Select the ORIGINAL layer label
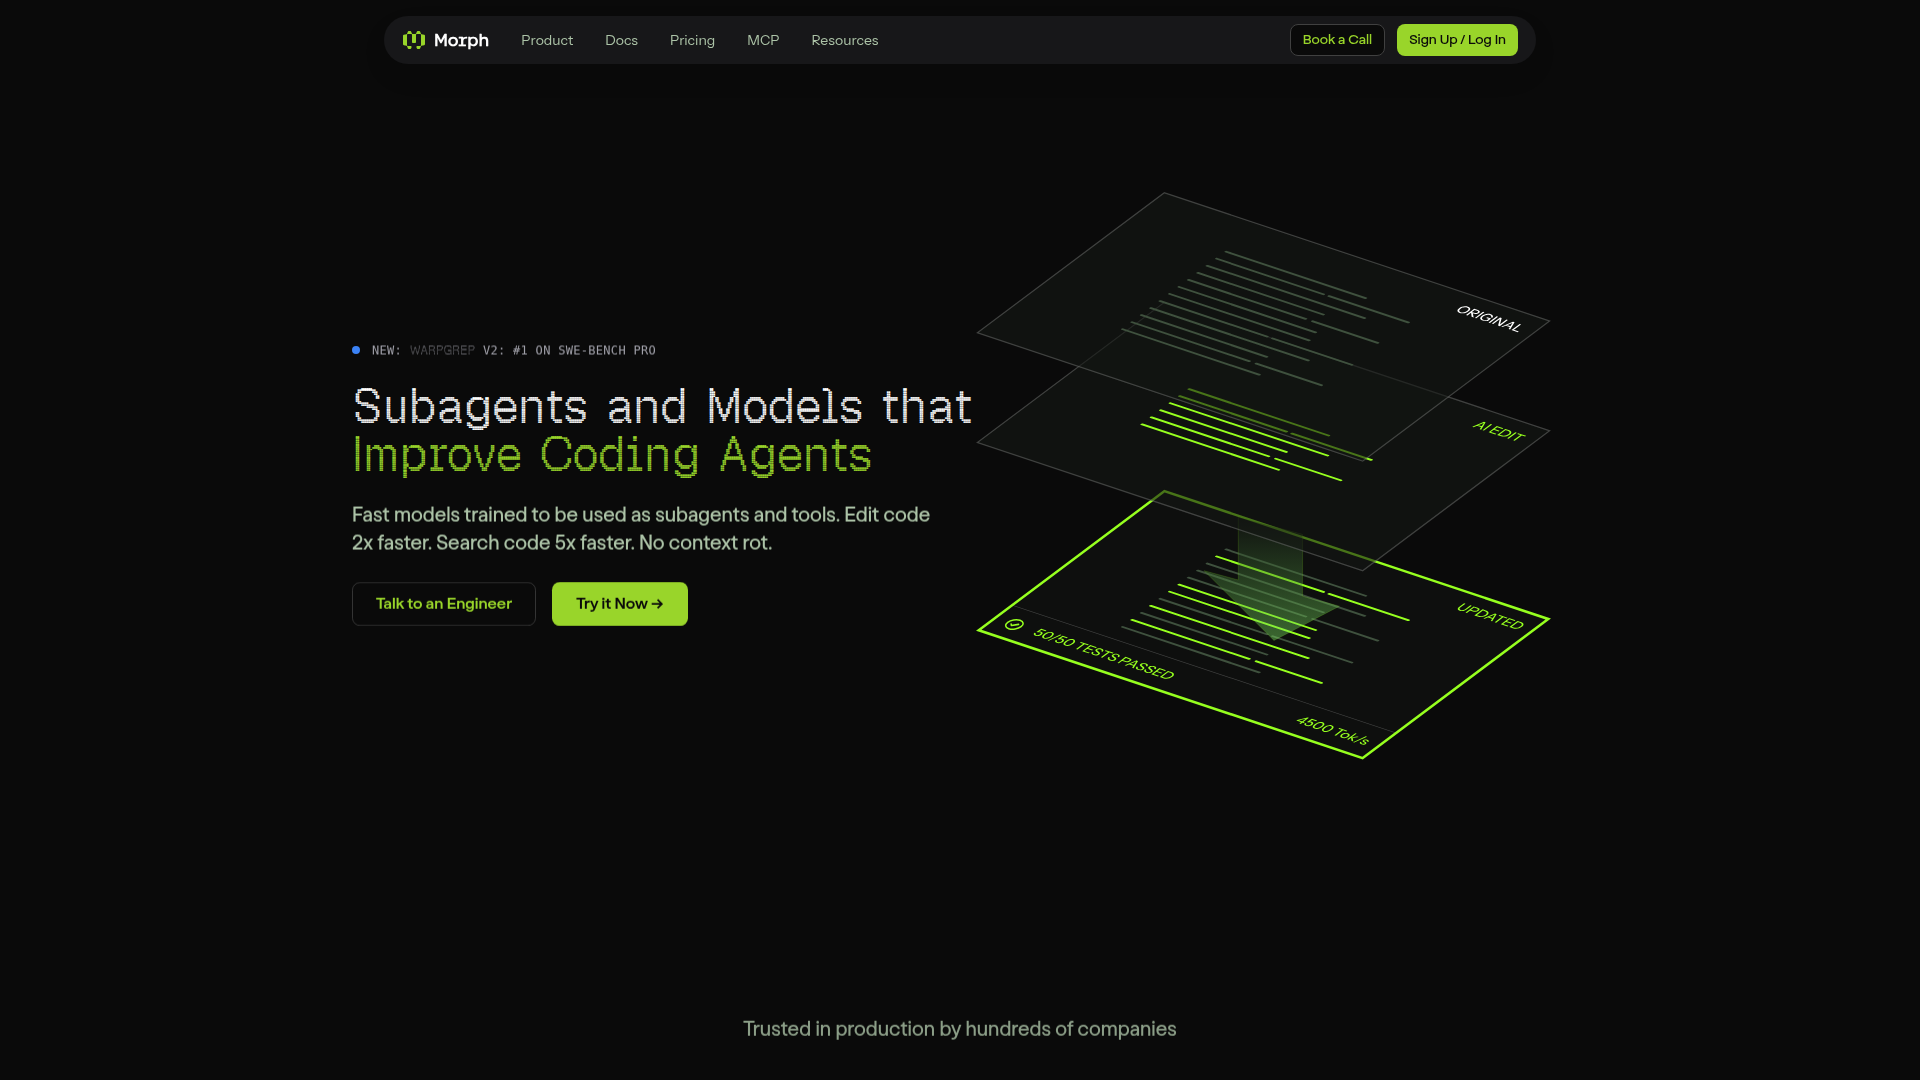Viewport: 1920px width, 1080px height. [1488, 319]
